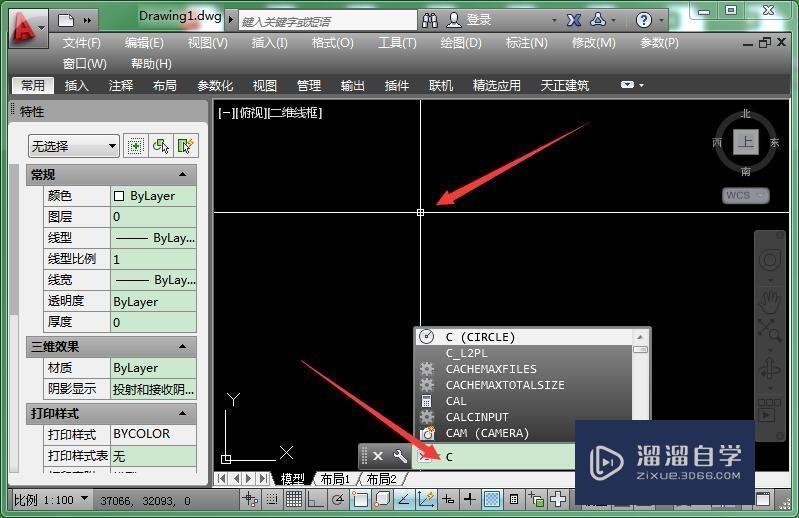Click the 打印样式 BYCOLOR value
Image resolution: width=799 pixels, height=518 pixels.
coord(153,434)
